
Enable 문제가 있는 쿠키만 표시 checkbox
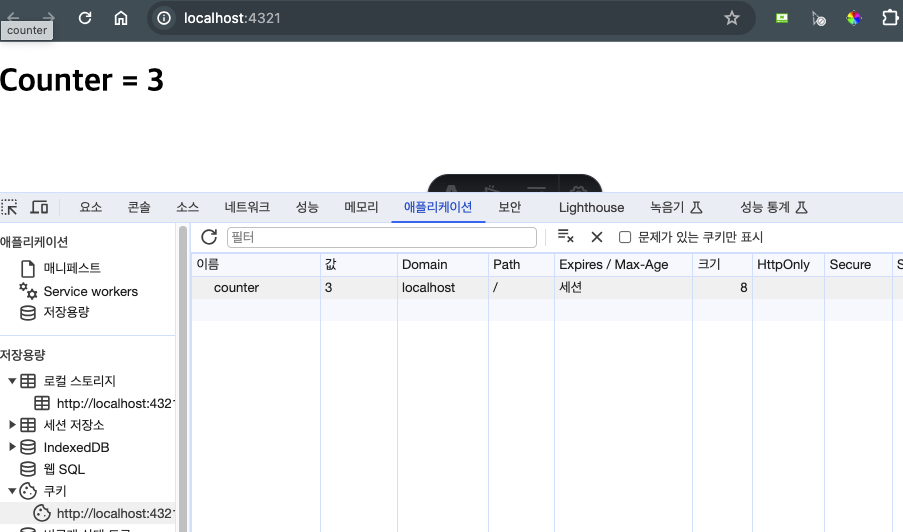(625, 237)
